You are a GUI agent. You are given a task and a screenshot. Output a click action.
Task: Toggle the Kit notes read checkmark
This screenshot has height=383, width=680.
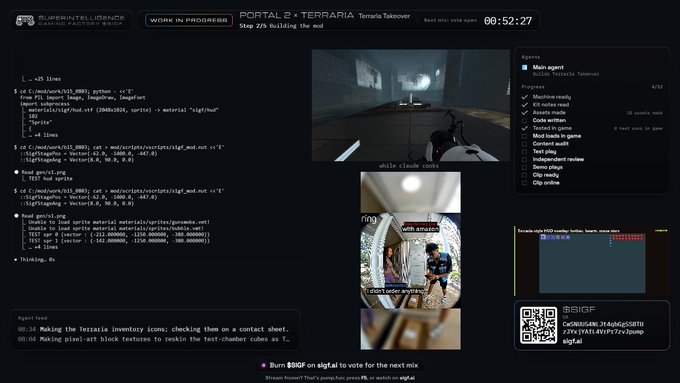tap(524, 105)
